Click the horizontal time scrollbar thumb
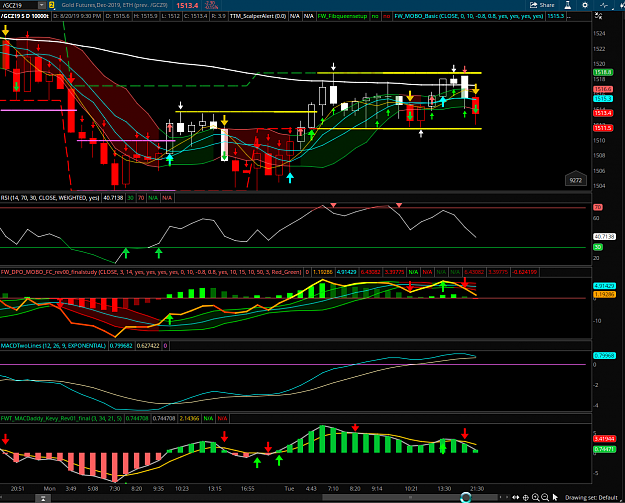 click(410, 497)
